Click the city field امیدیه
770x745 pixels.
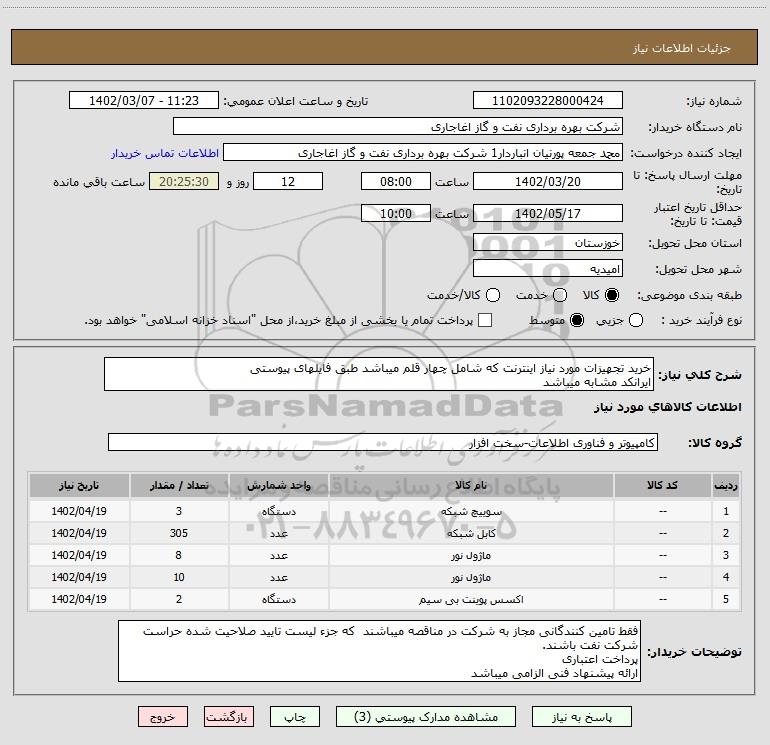pos(548,269)
